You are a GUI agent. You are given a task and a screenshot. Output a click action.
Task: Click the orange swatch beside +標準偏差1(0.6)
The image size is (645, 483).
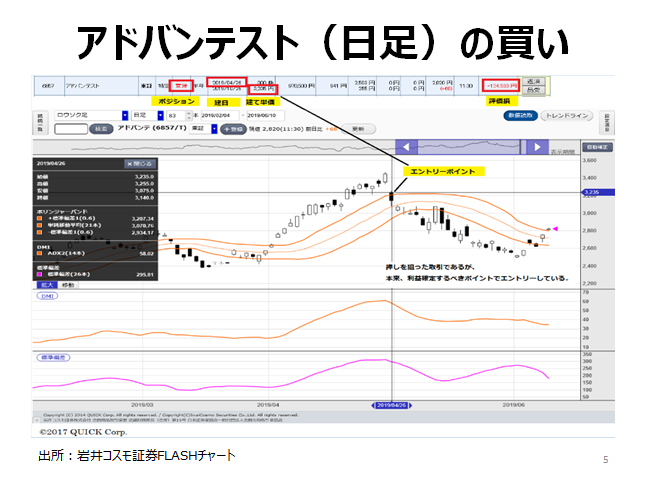click(x=39, y=218)
